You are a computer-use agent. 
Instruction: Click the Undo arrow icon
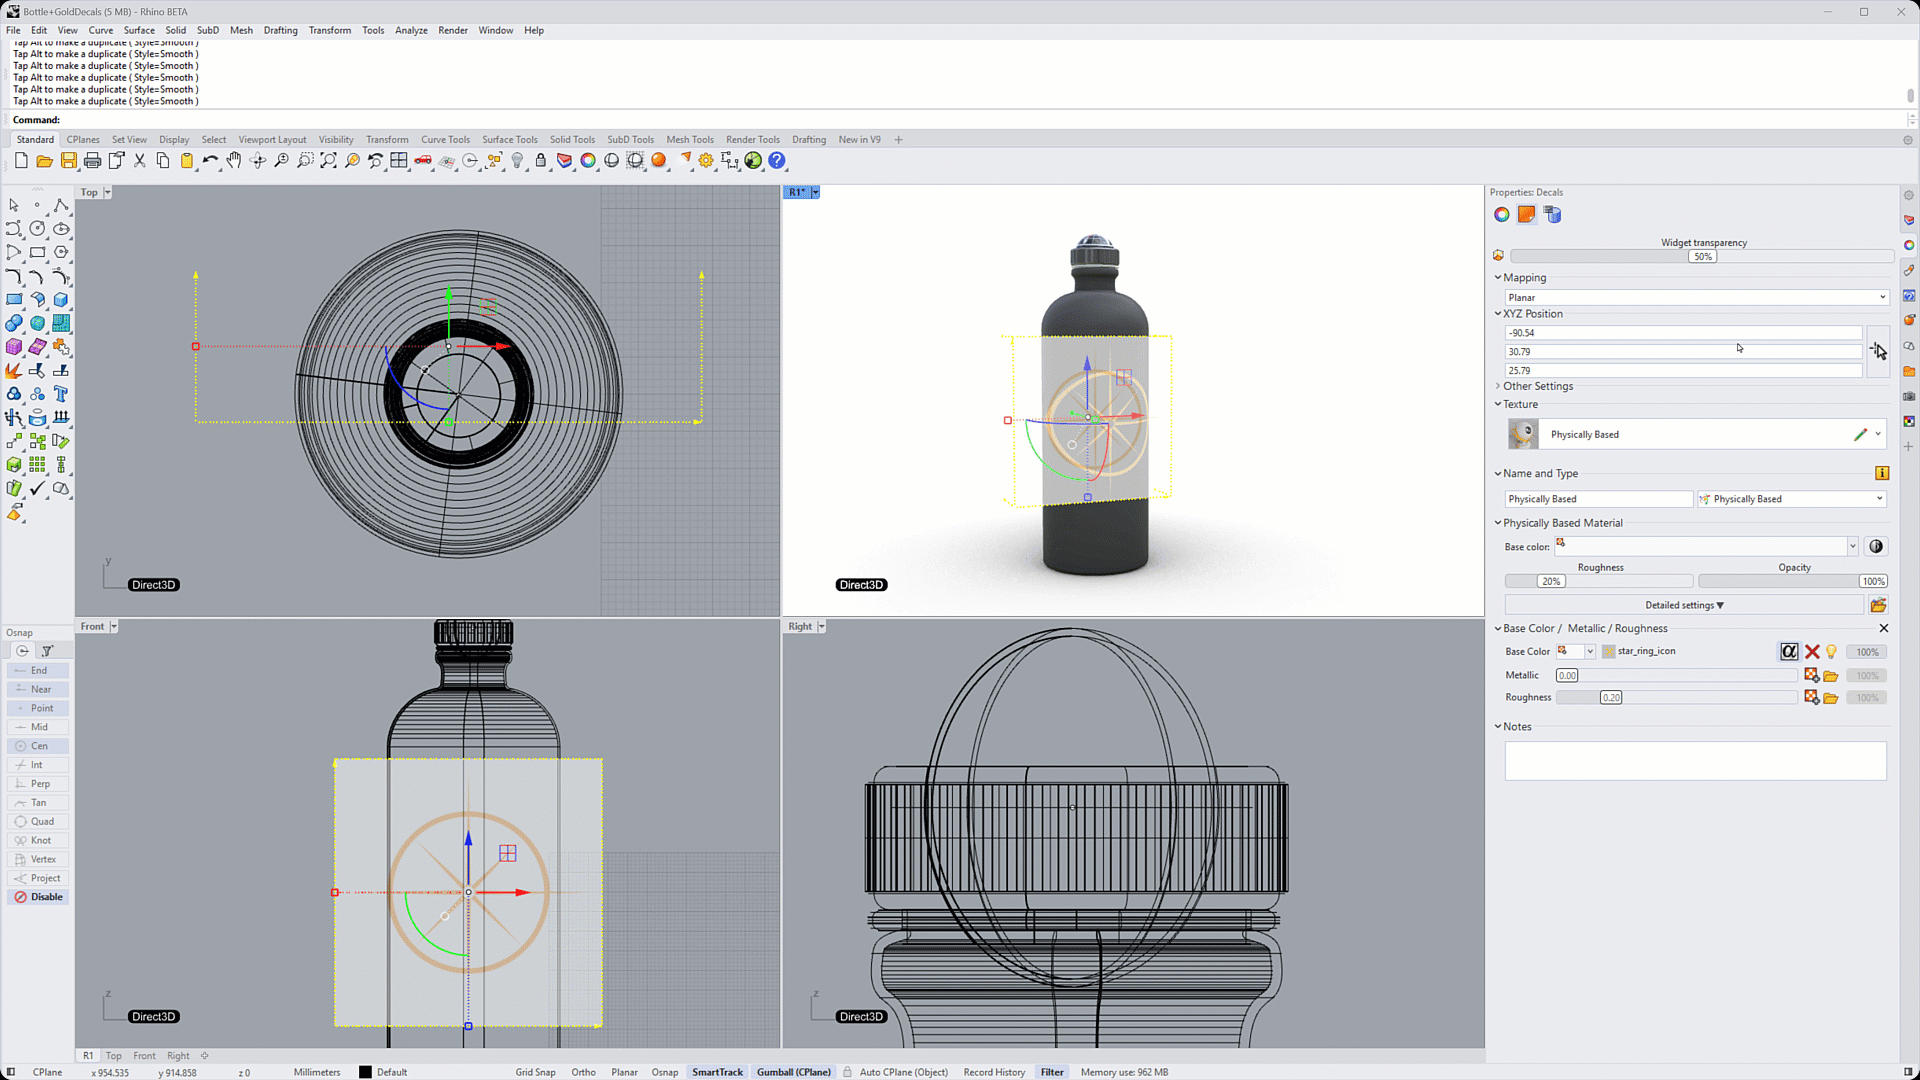(x=210, y=161)
